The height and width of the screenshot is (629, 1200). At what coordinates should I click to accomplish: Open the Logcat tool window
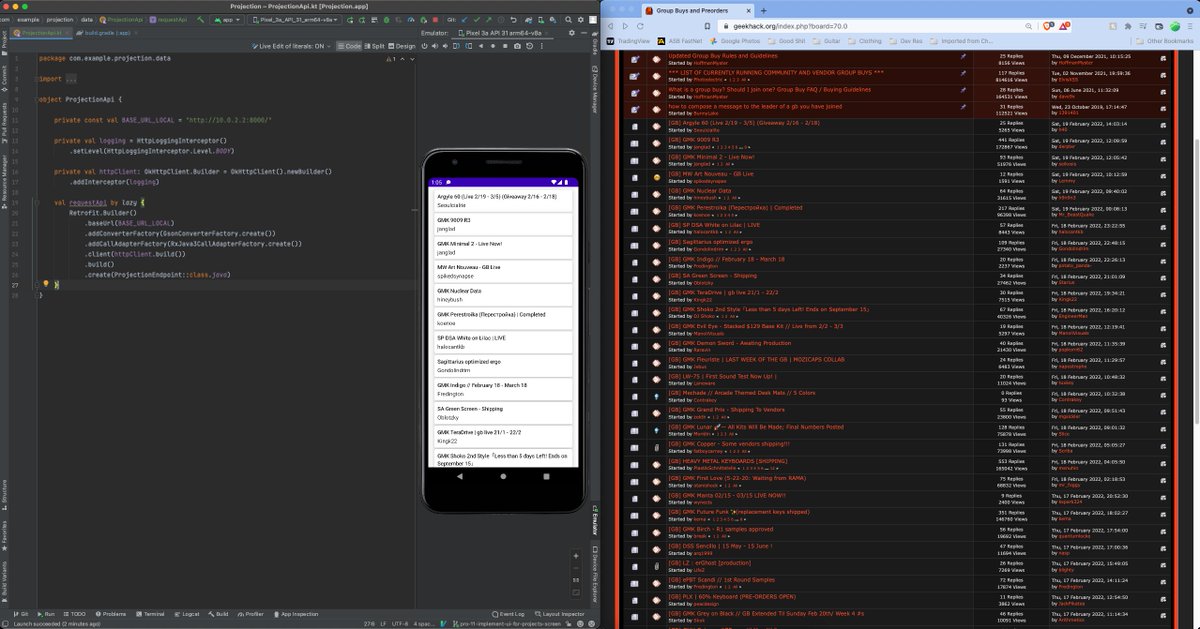tap(187, 614)
